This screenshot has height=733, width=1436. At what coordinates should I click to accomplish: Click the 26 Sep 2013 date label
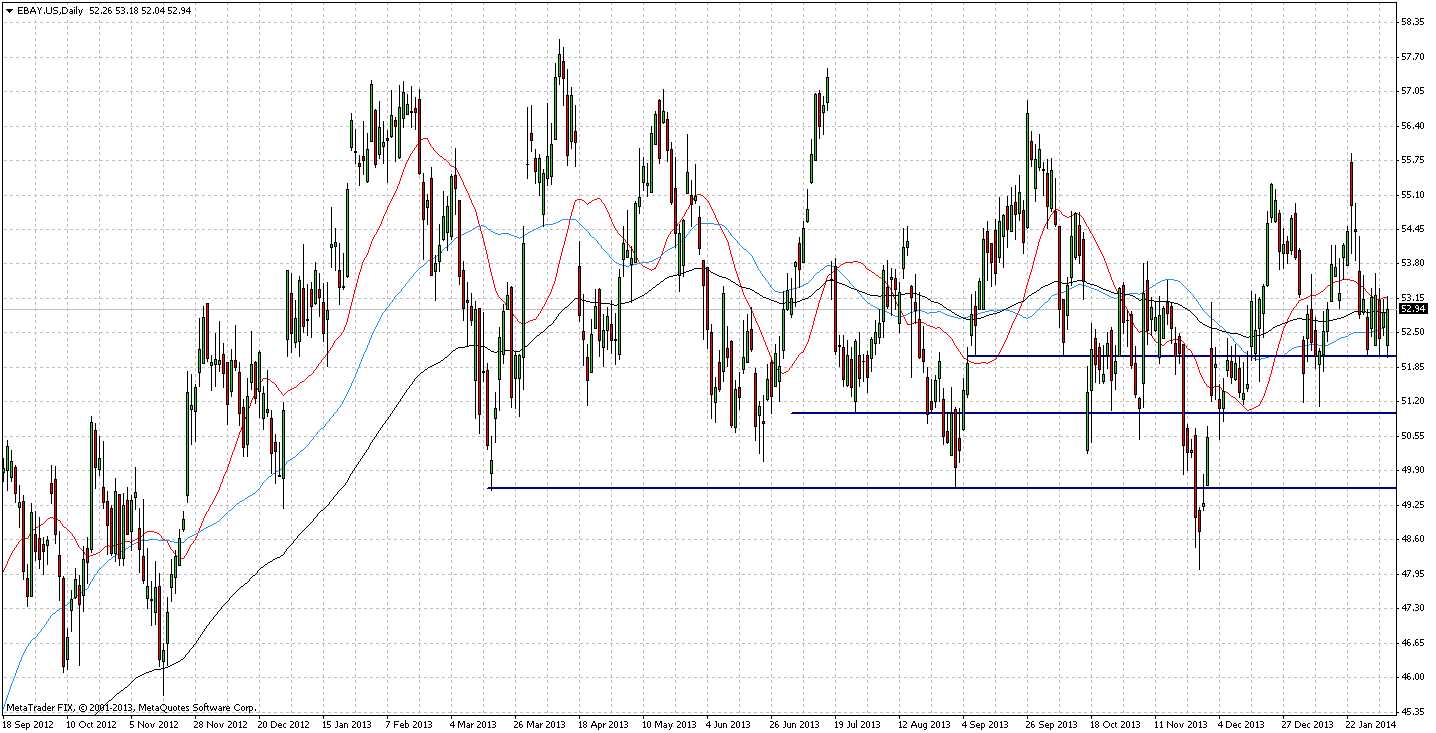1050,724
